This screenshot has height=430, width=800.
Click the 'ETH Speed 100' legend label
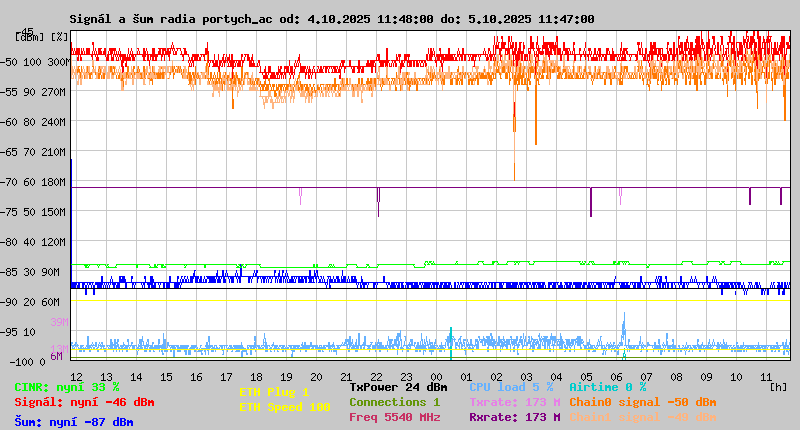tap(285, 407)
